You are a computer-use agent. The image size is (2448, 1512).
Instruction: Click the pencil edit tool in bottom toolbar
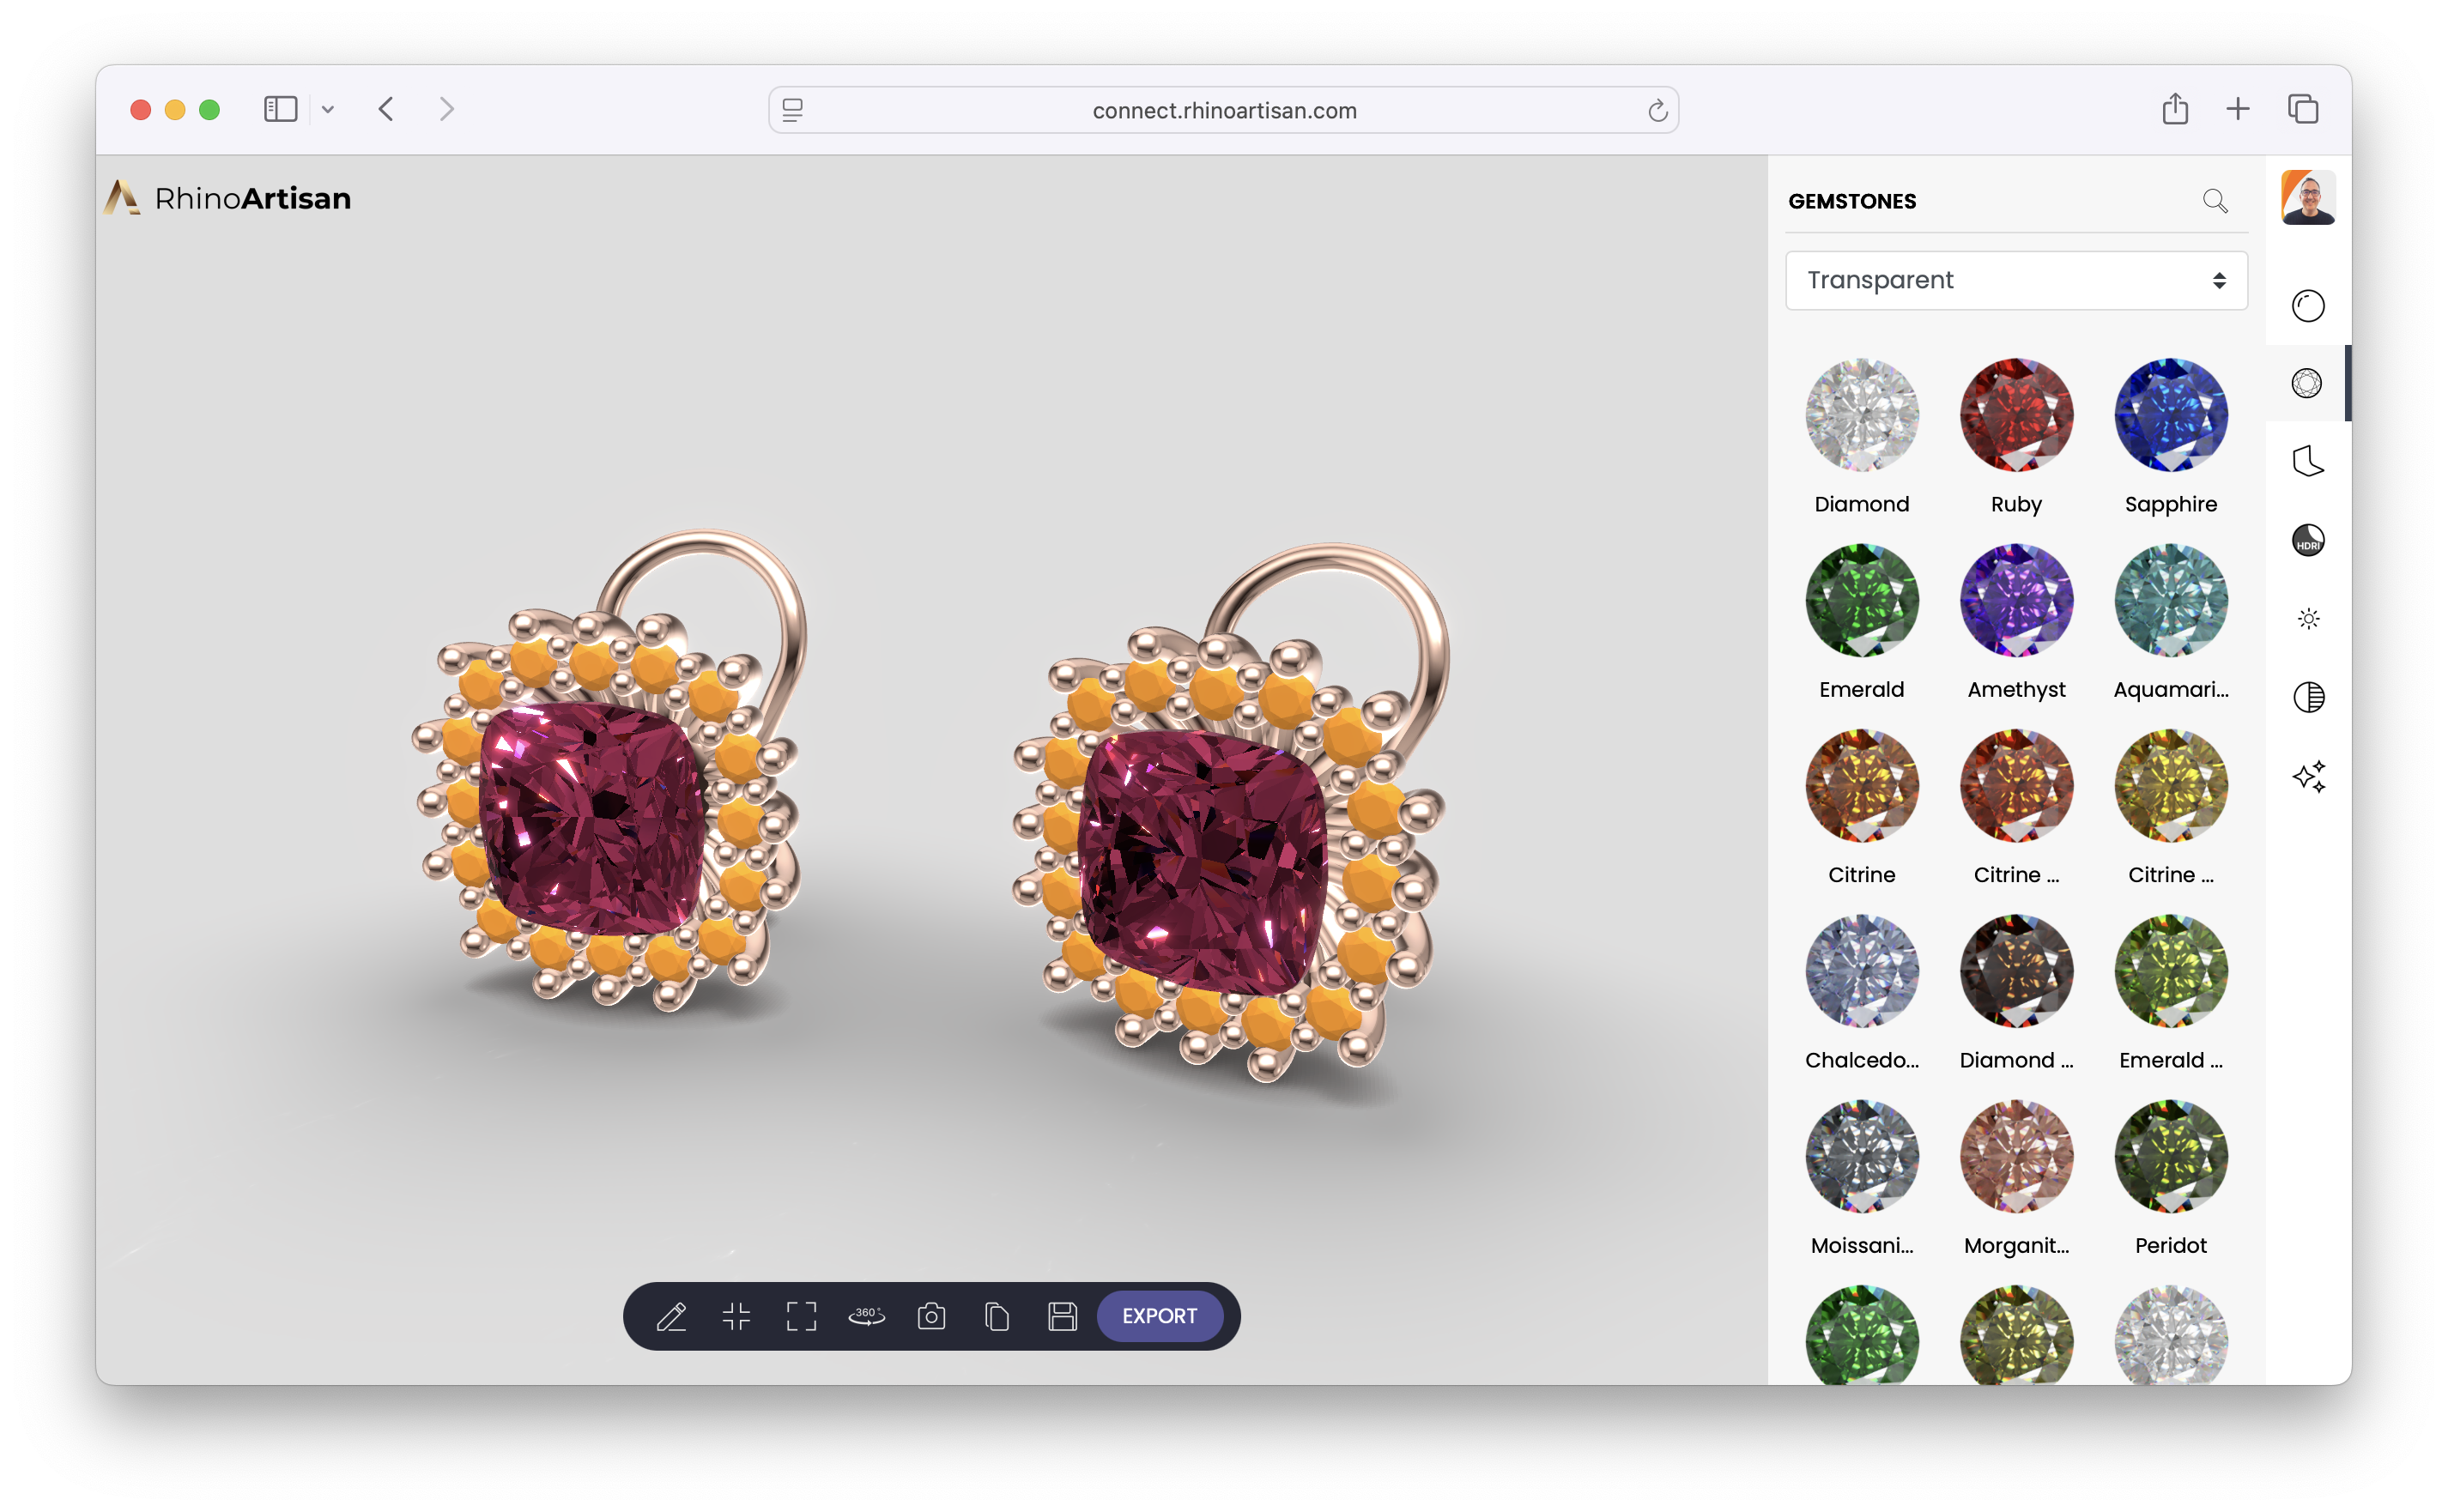[671, 1316]
